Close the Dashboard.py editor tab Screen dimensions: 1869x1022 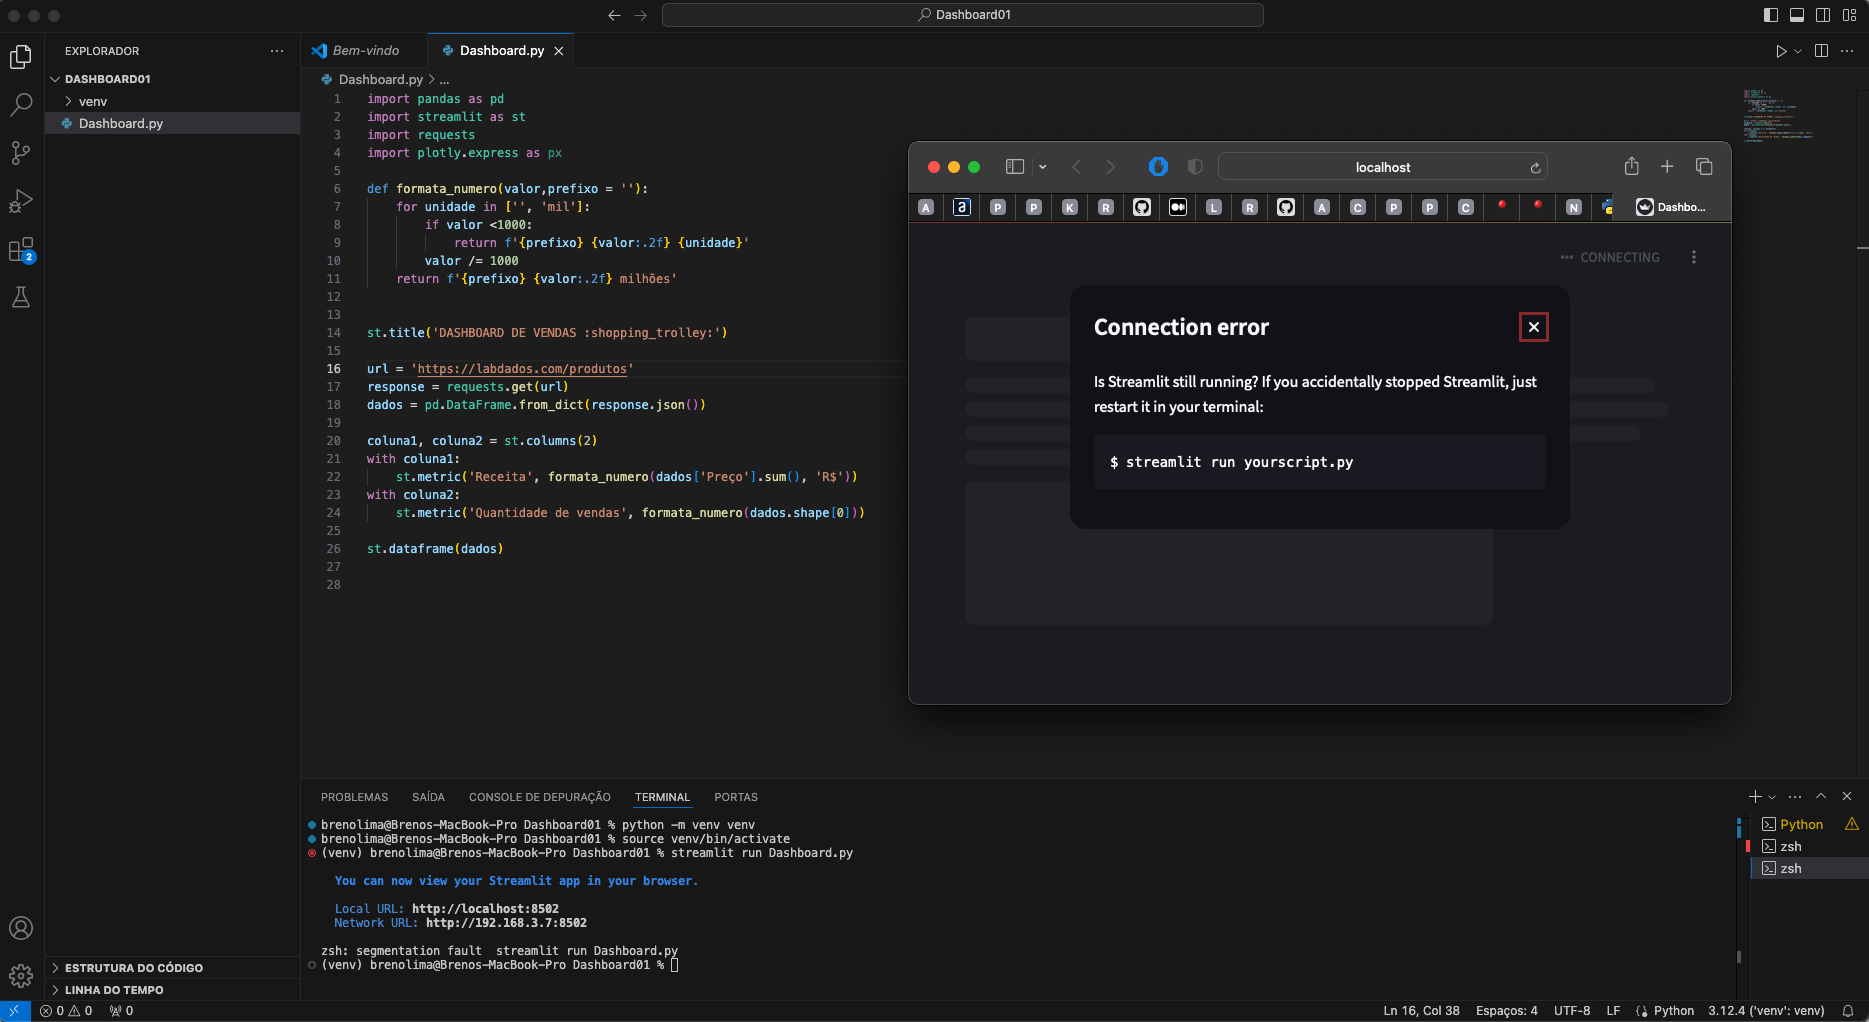pos(559,51)
